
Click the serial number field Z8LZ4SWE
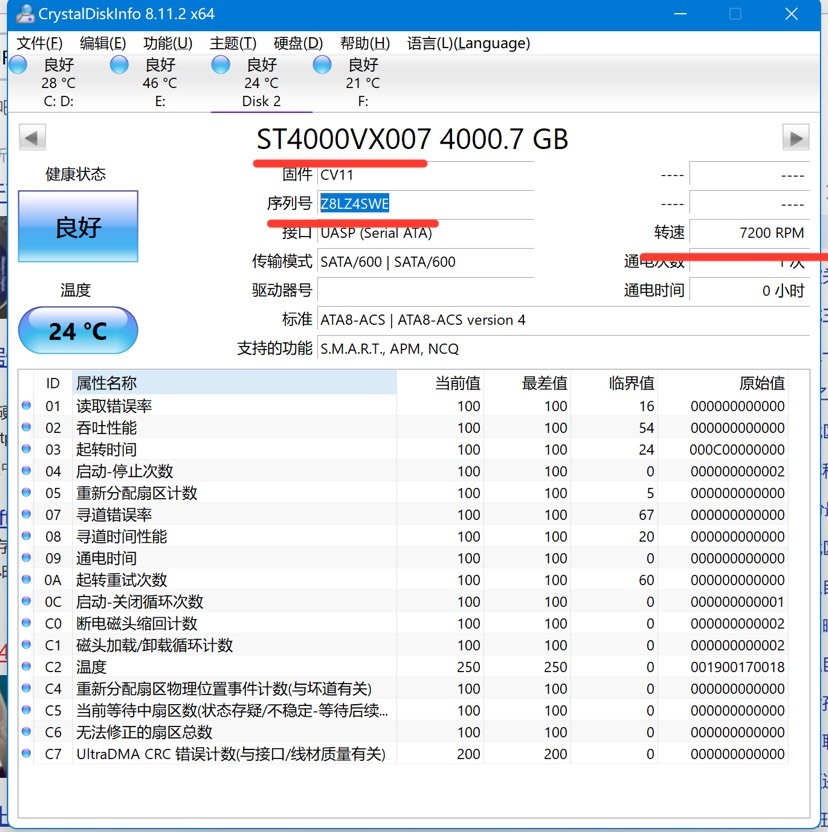(426, 204)
